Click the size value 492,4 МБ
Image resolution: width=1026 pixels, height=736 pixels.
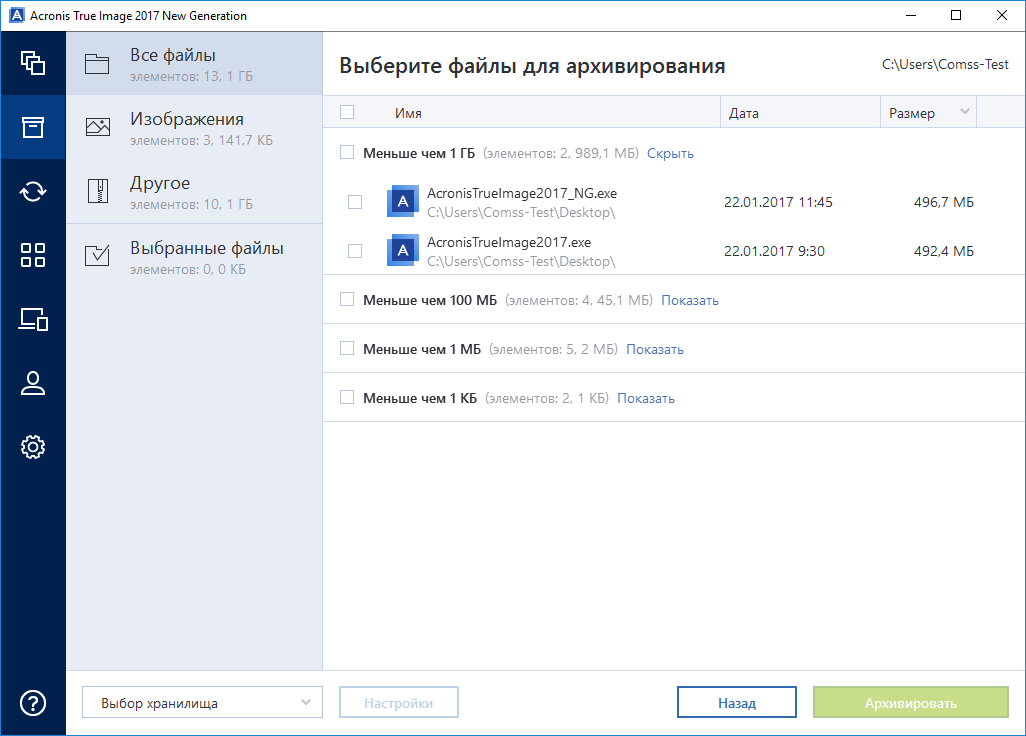(x=944, y=251)
